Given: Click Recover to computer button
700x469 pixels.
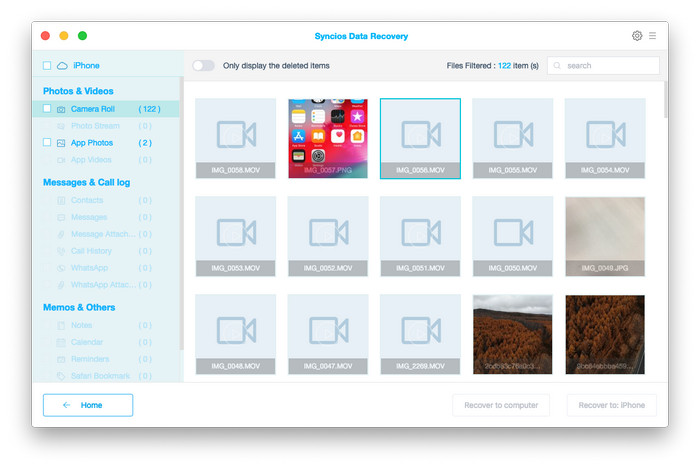Looking at the screenshot, I should tap(501, 405).
